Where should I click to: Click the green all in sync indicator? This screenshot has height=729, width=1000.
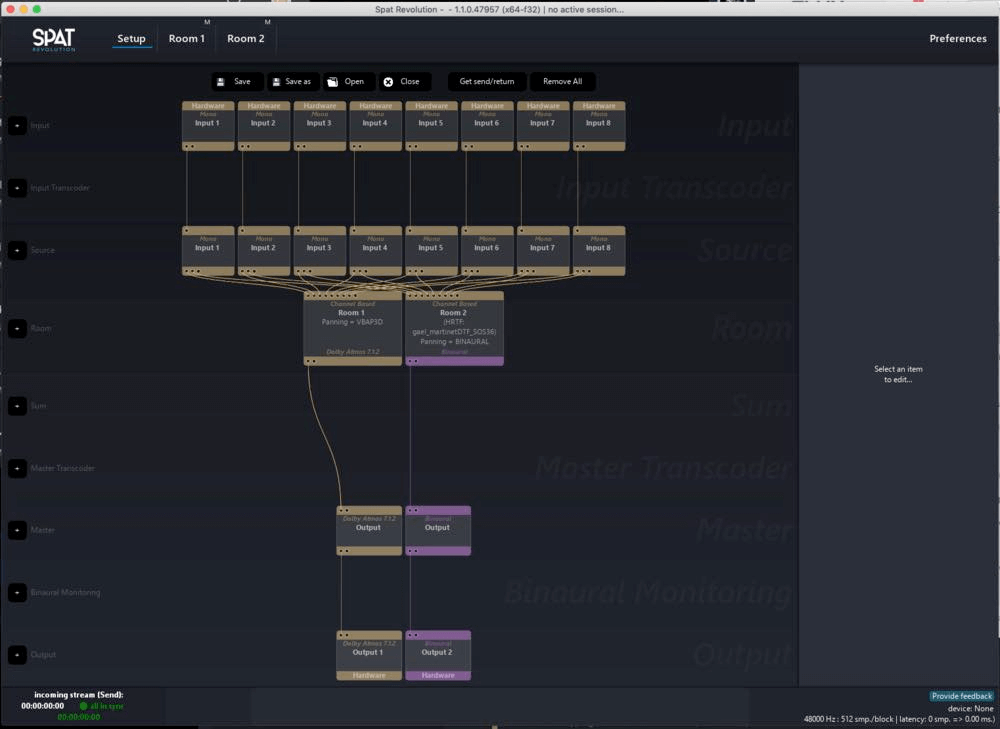point(84,706)
